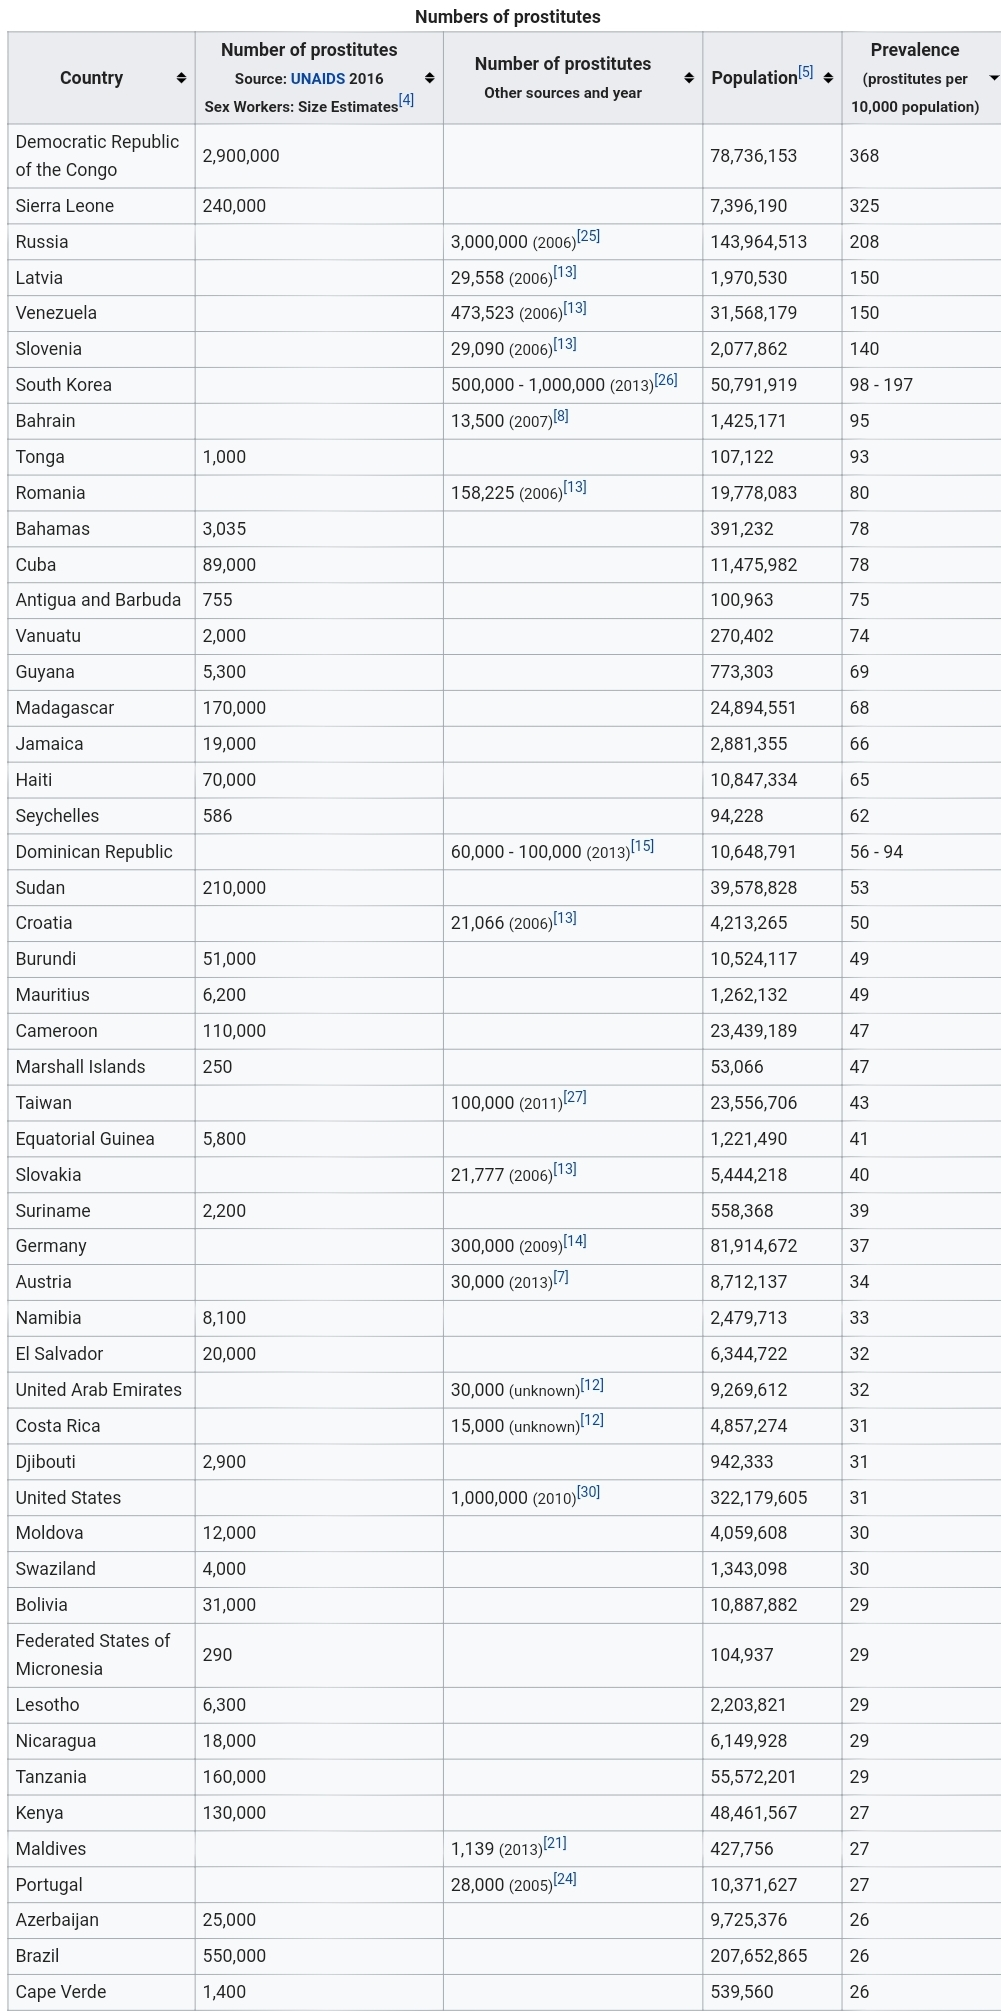Open citation [24] in Portugal row
This screenshot has width=1001, height=2011.
coord(565,1879)
